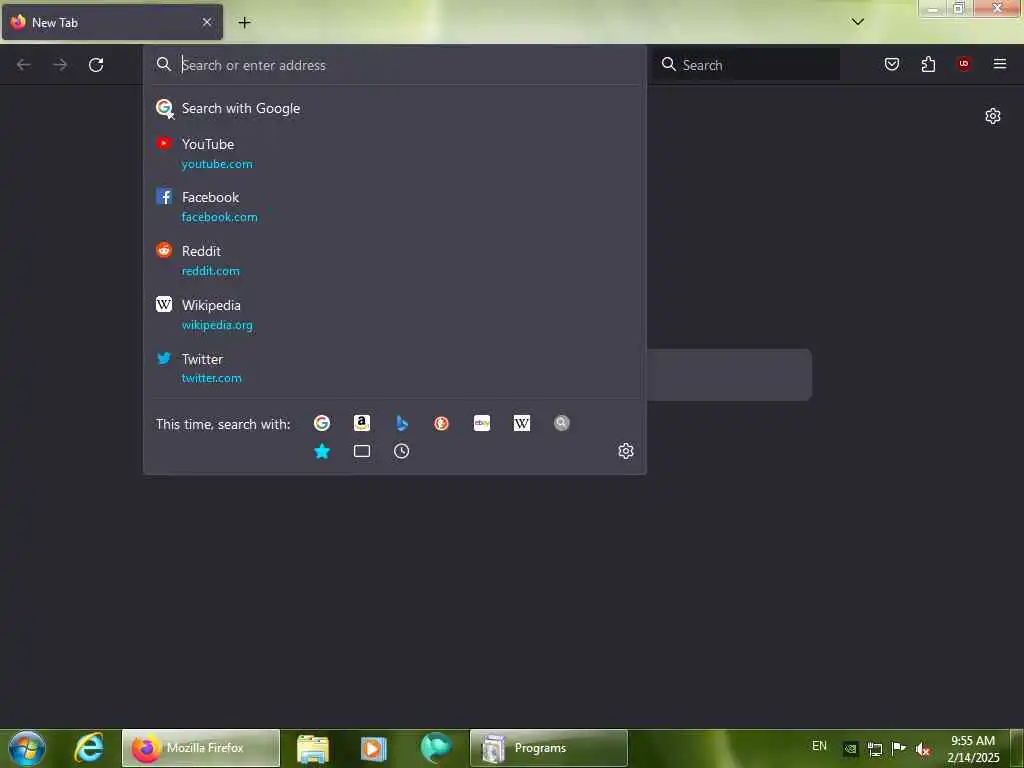Click the wikipedia.org URL
Viewport: 1024px width, 768px height.
217,325
